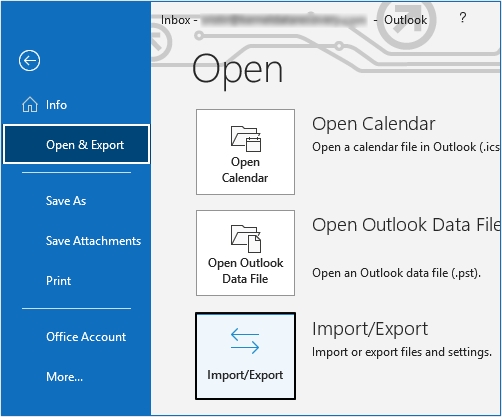Select Print in the sidebar

(x=58, y=281)
